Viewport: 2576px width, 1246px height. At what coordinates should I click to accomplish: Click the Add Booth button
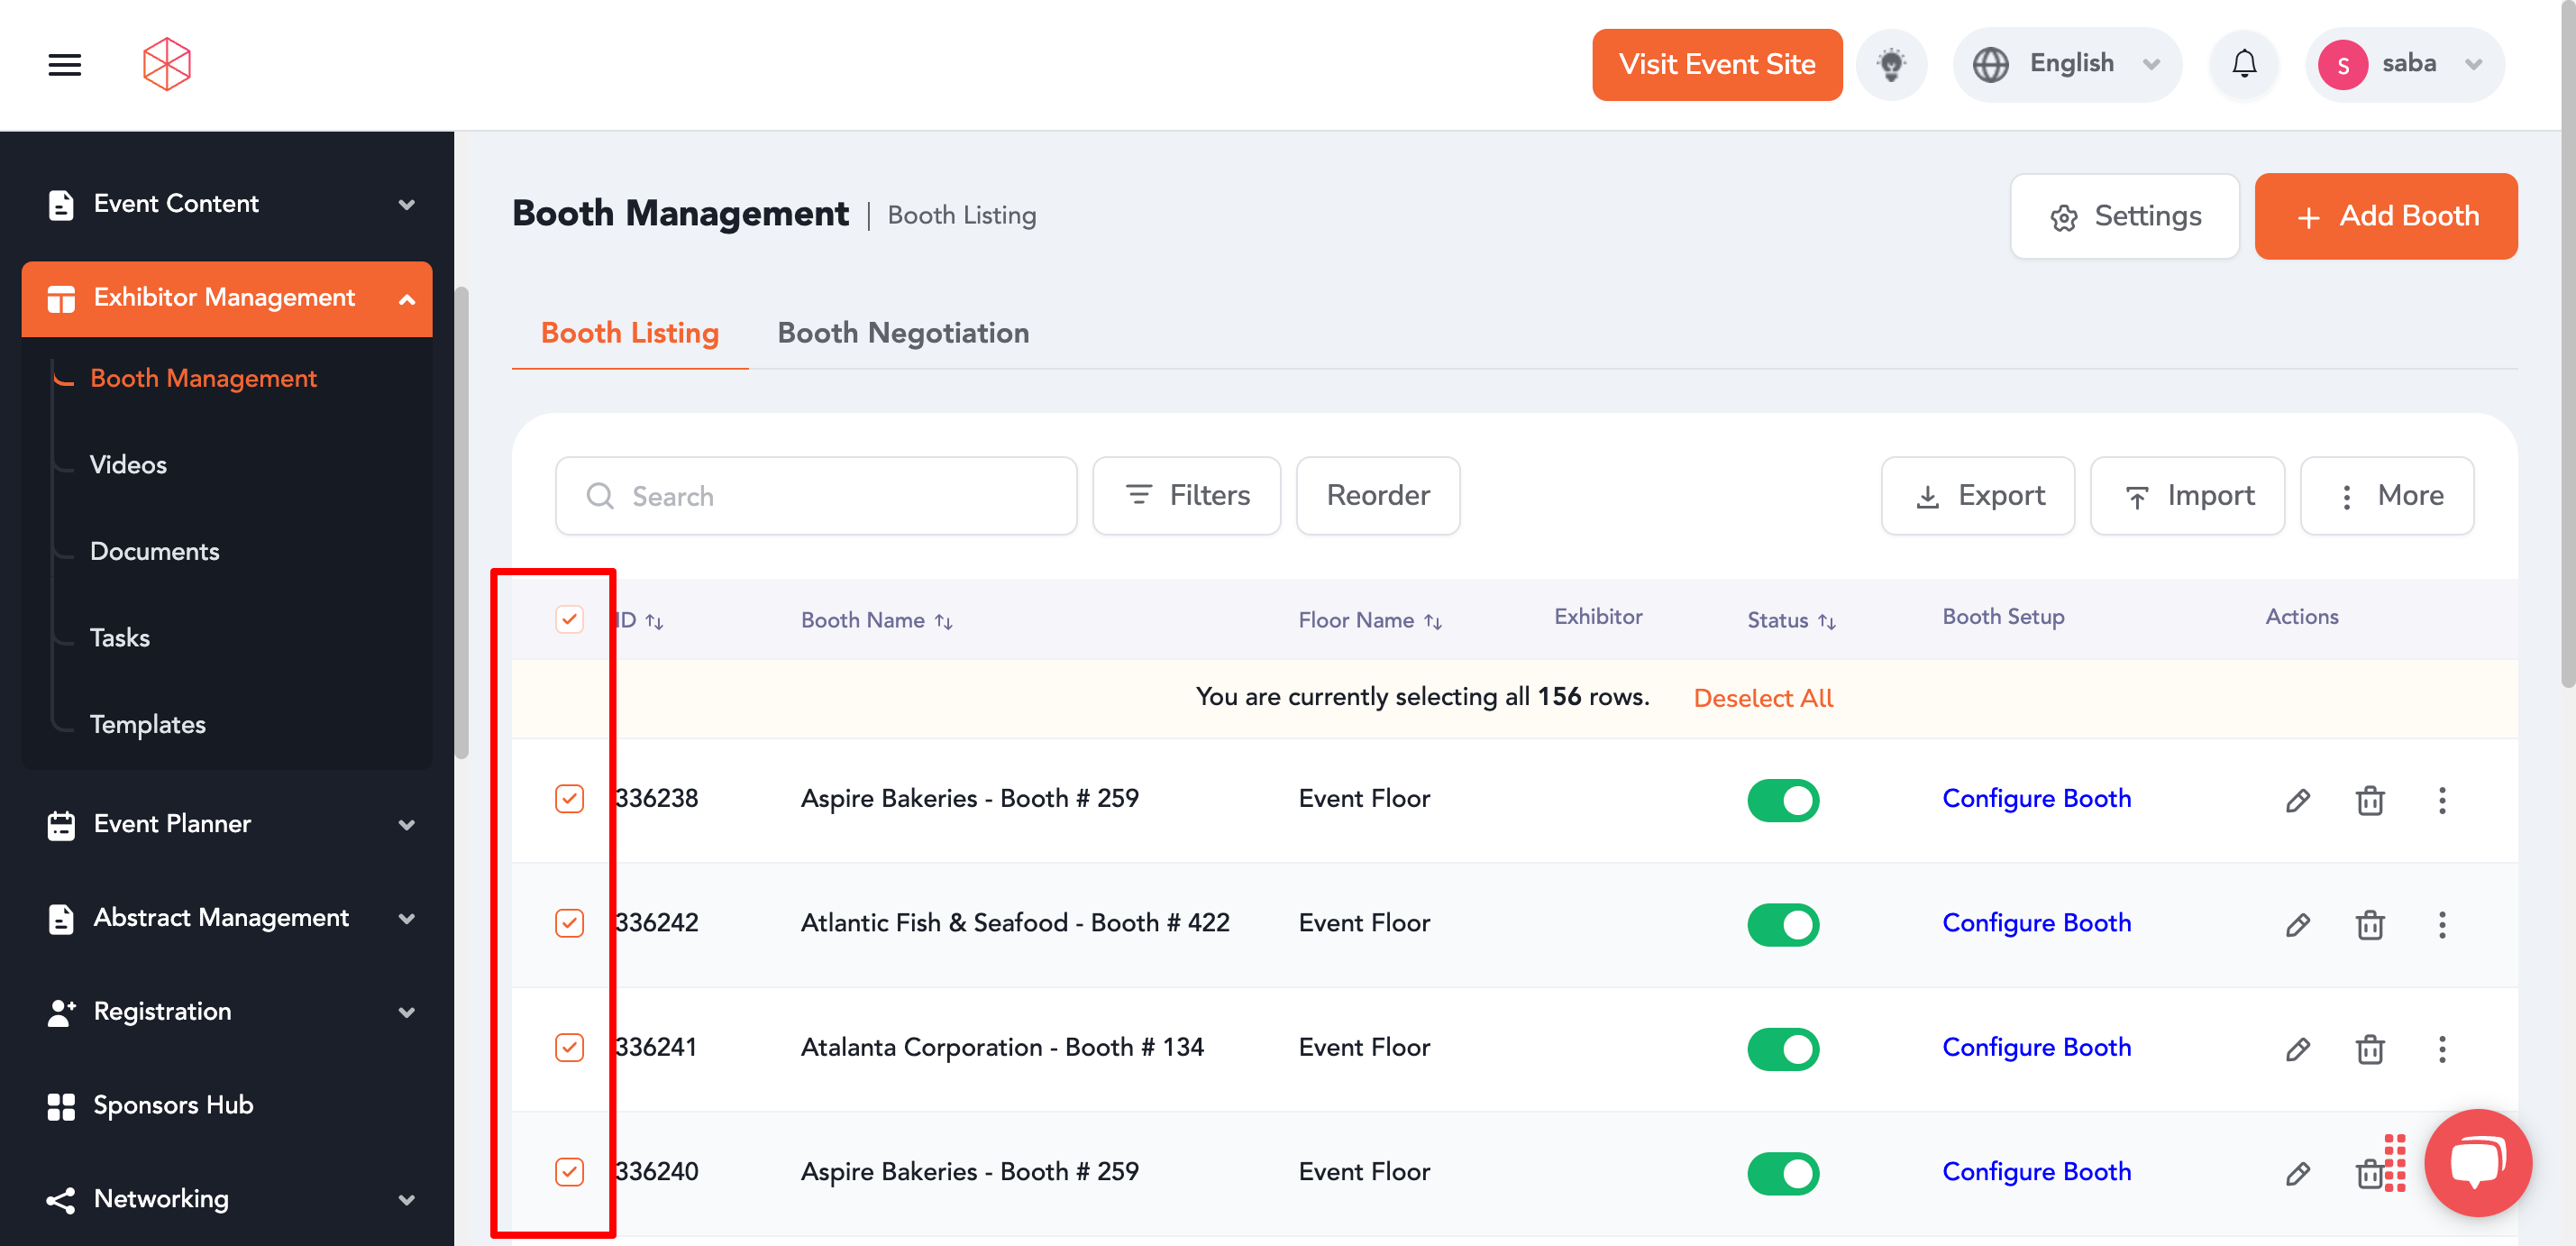tap(2385, 216)
